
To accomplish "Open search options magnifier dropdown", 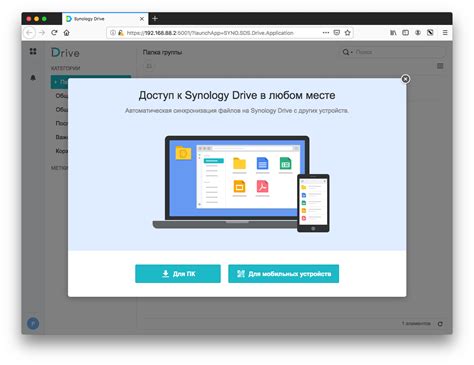I will [x=347, y=52].
